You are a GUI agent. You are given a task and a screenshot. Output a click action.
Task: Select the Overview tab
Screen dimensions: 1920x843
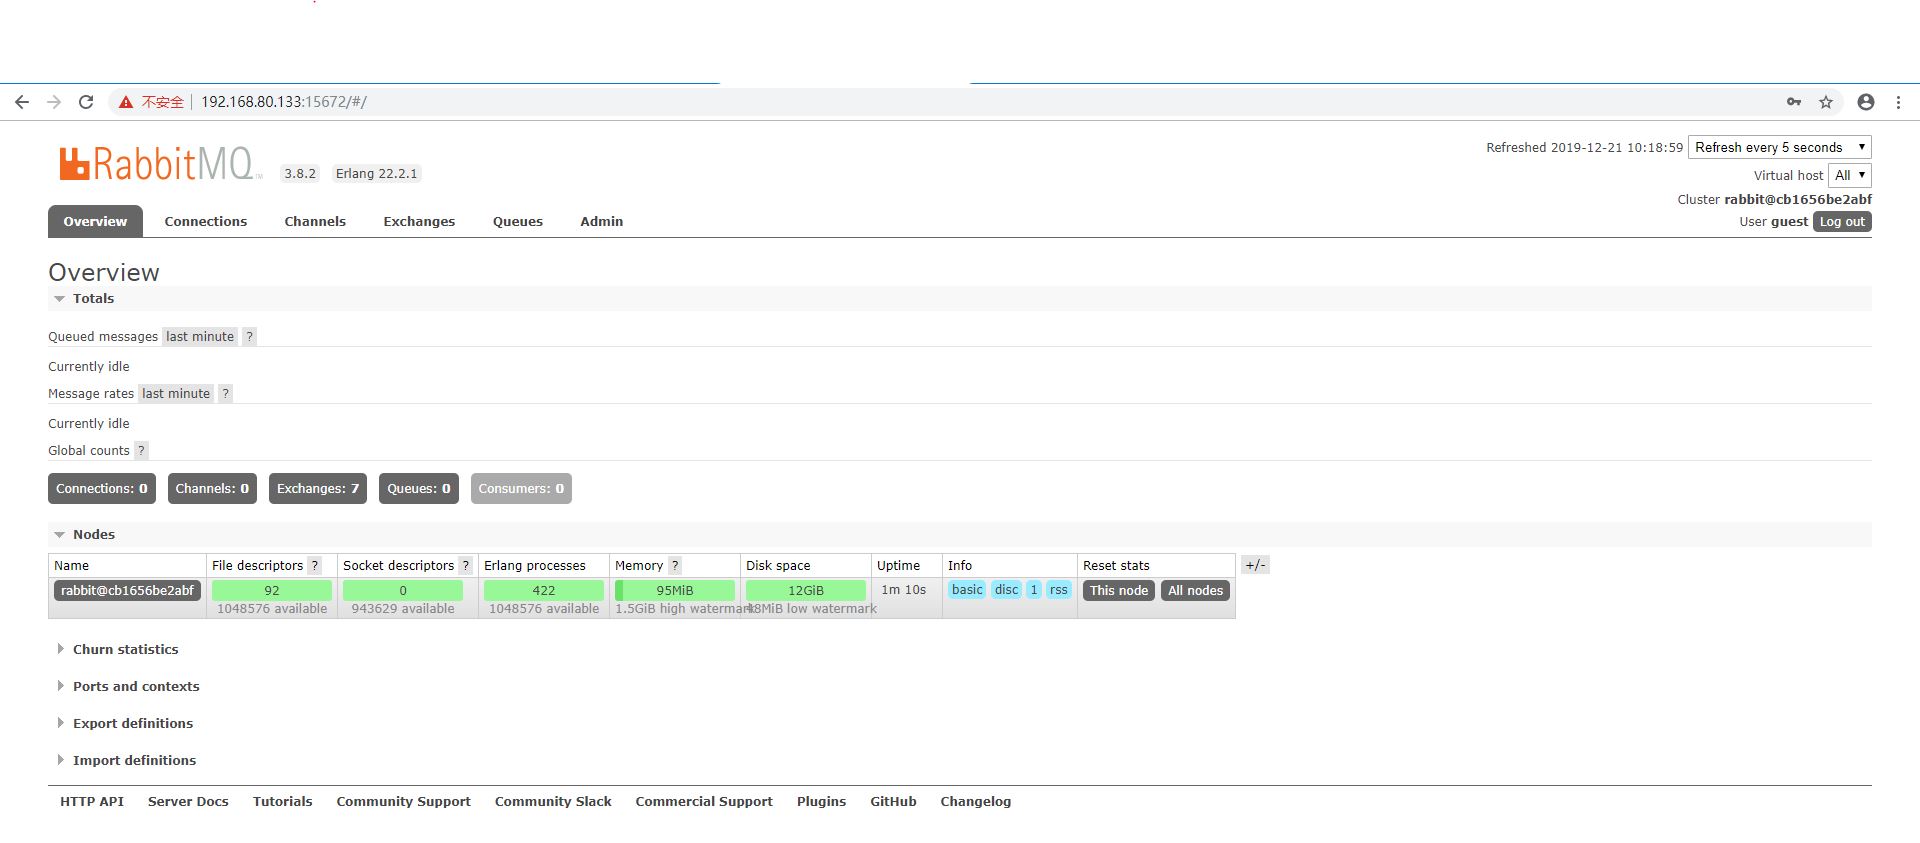(95, 222)
